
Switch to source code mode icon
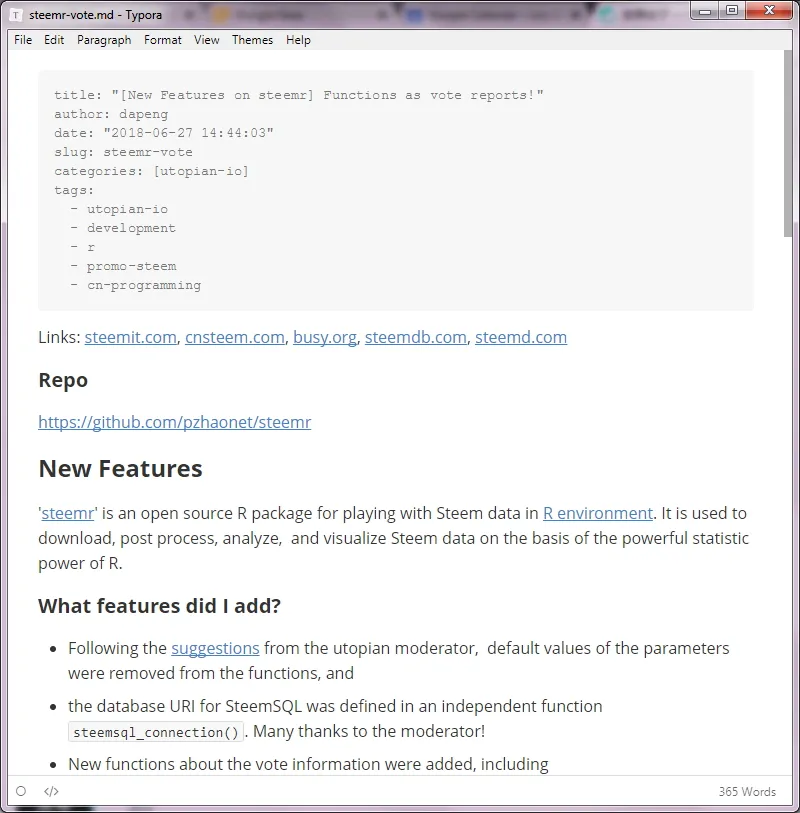tap(51, 791)
